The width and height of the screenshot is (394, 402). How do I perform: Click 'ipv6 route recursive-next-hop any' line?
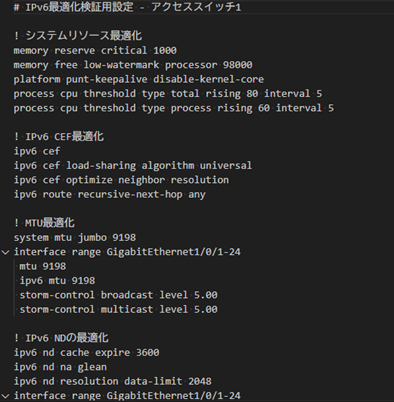pos(110,194)
